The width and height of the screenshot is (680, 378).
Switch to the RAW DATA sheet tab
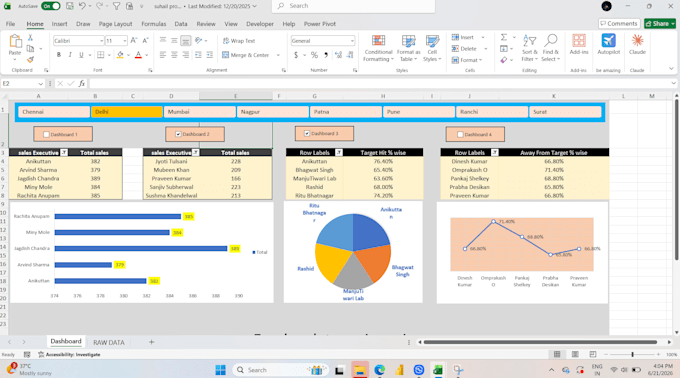coord(109,342)
